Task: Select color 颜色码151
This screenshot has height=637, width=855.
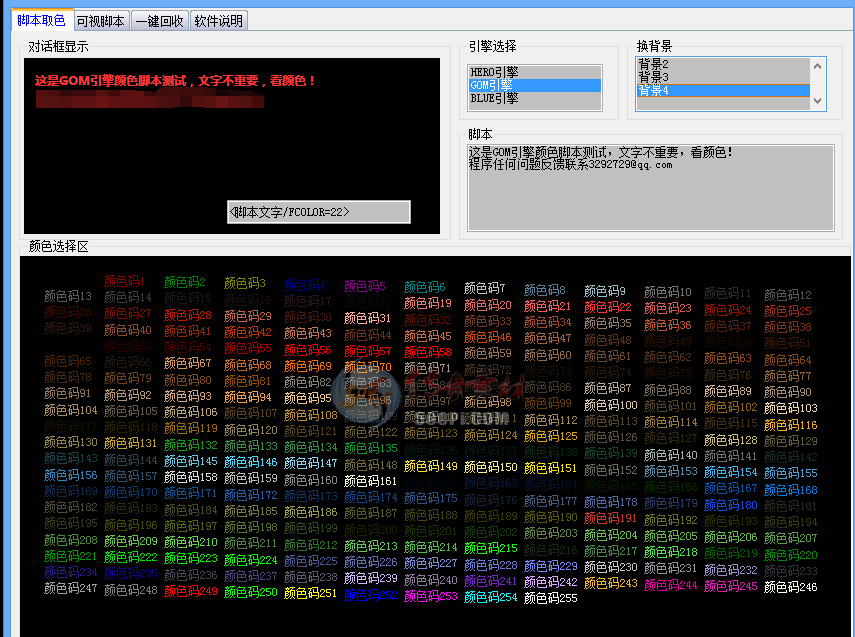Action: pyautogui.click(x=551, y=468)
